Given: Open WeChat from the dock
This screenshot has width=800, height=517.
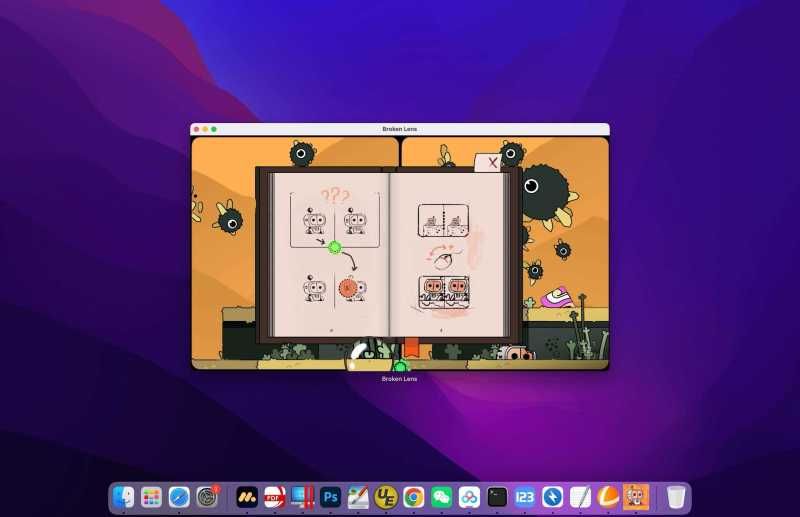Looking at the screenshot, I should click(x=441, y=497).
